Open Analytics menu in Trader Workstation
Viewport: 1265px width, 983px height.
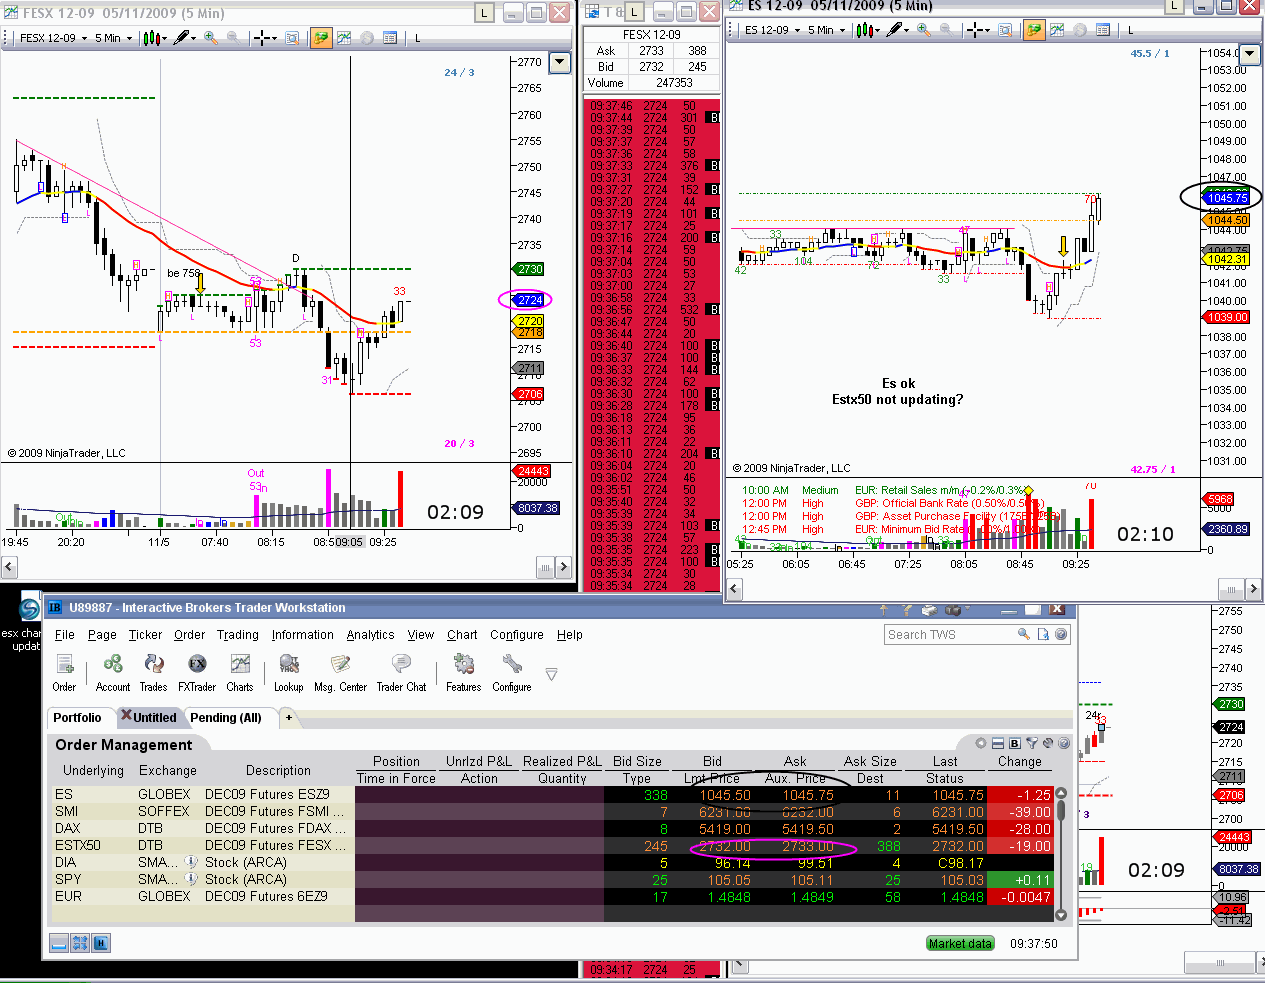[370, 635]
